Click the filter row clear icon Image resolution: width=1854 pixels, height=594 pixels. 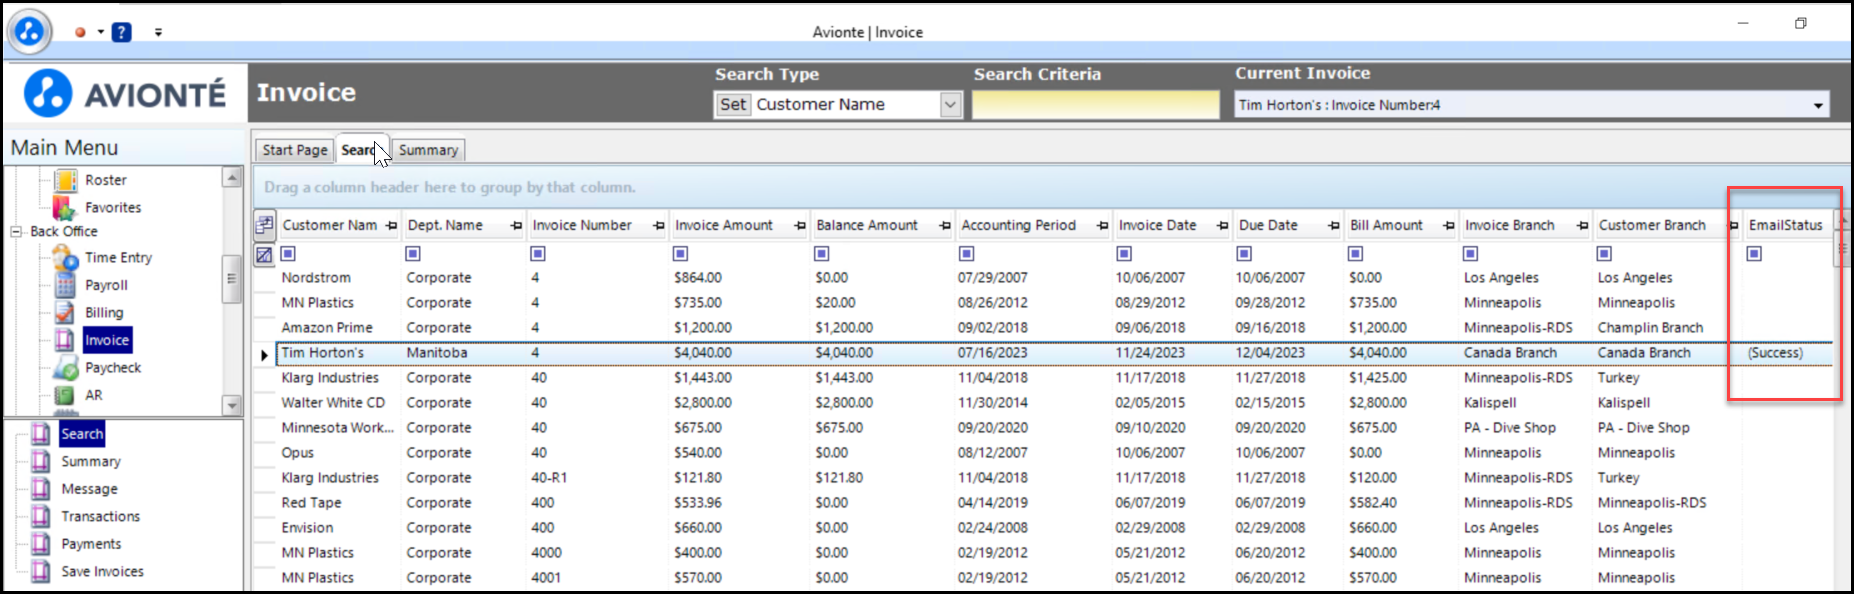tap(264, 255)
